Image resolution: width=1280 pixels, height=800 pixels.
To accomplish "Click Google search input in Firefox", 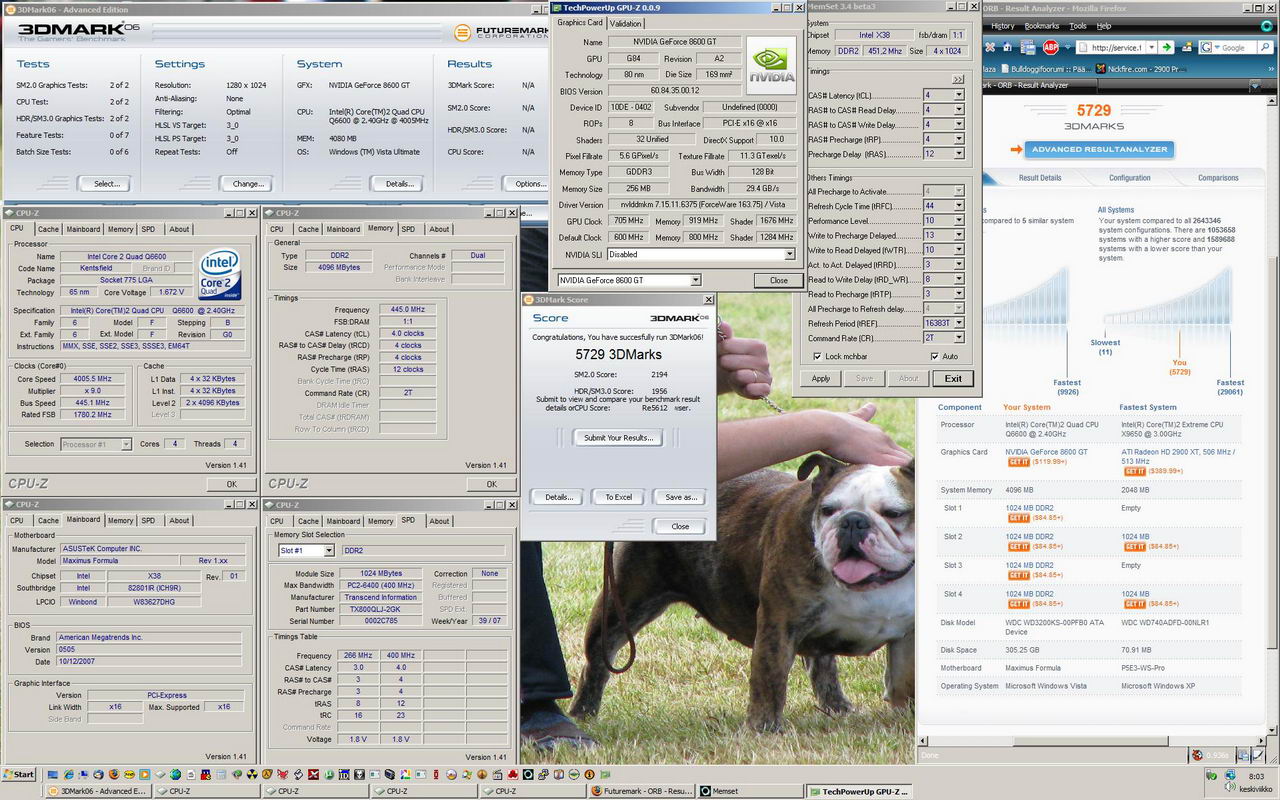I will point(1238,47).
